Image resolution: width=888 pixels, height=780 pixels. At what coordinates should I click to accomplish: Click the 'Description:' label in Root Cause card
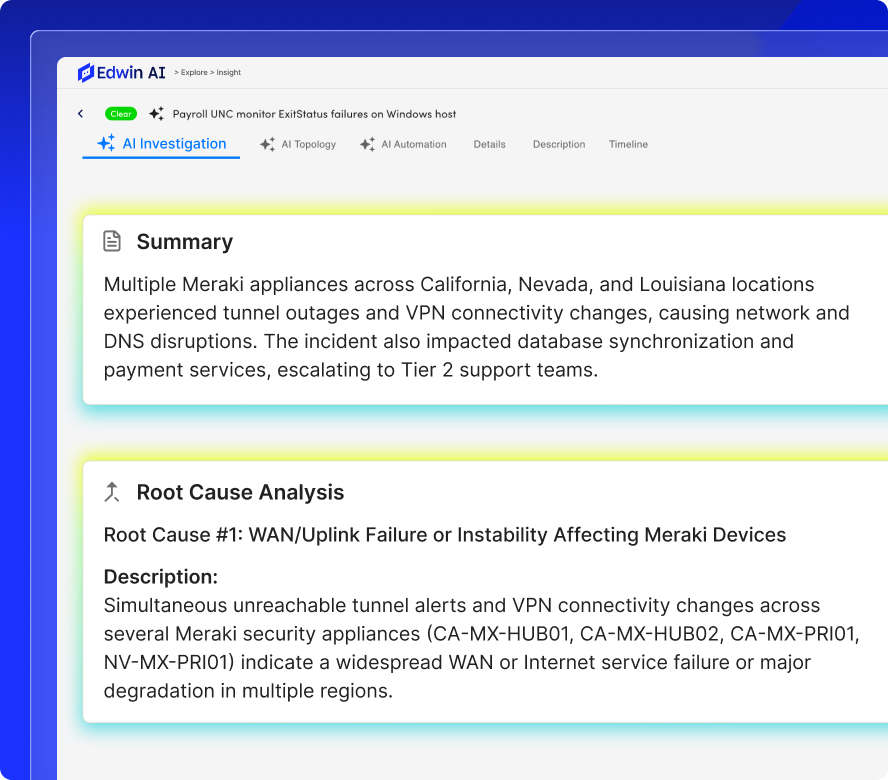click(161, 577)
